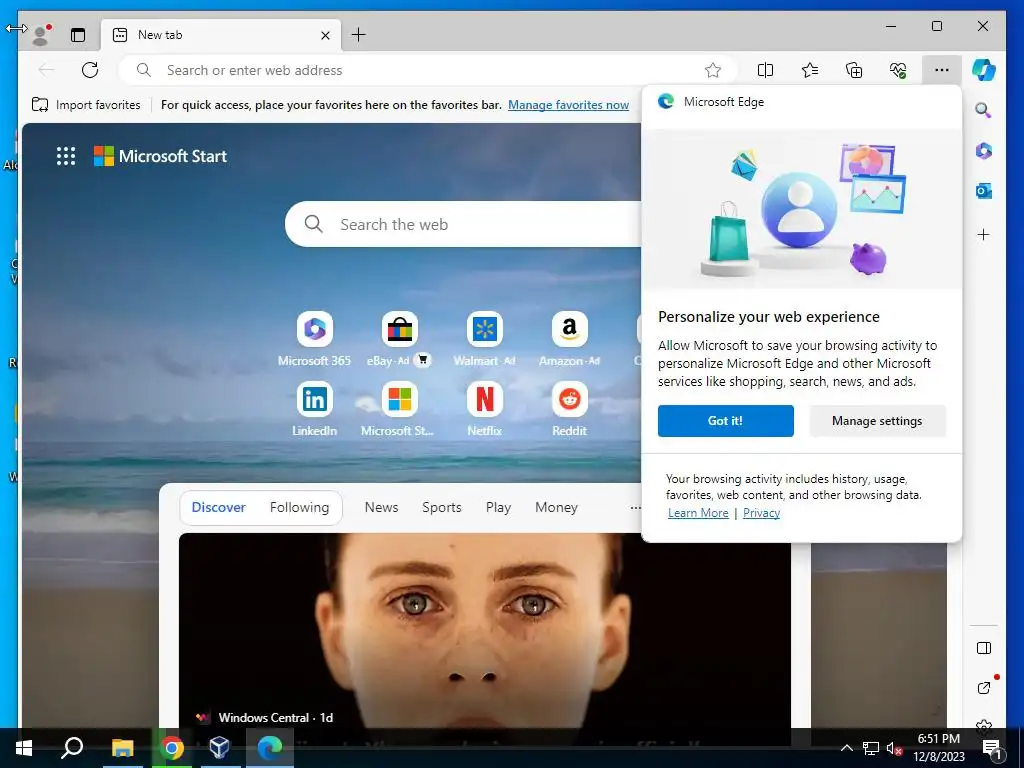The image size is (1024, 768).
Task: Click the Got it! button
Action: pyautogui.click(x=726, y=421)
